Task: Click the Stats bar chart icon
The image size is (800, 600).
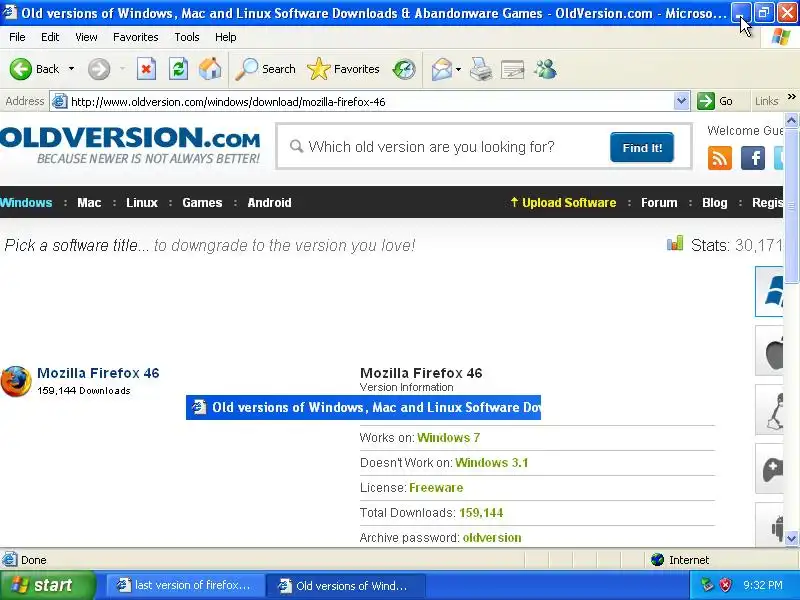Action: tap(675, 243)
